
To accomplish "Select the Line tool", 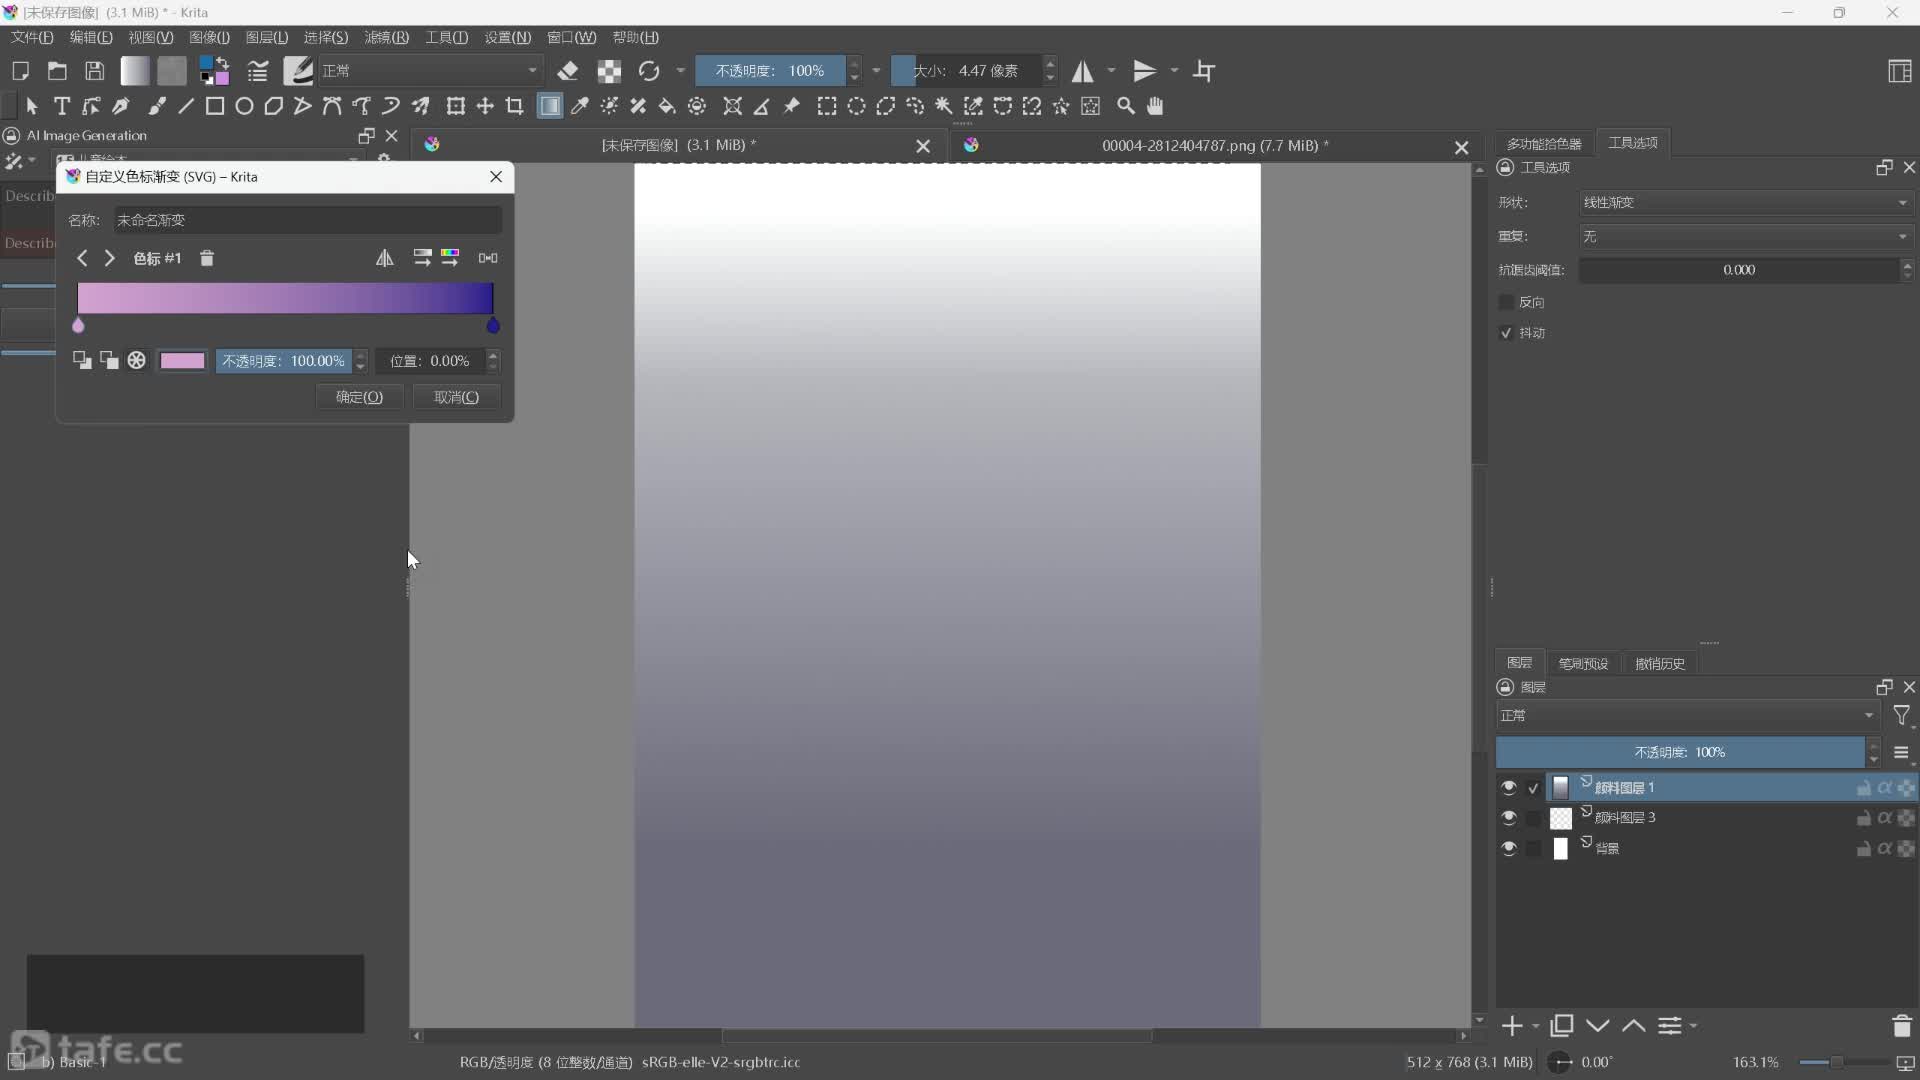I will [186, 106].
